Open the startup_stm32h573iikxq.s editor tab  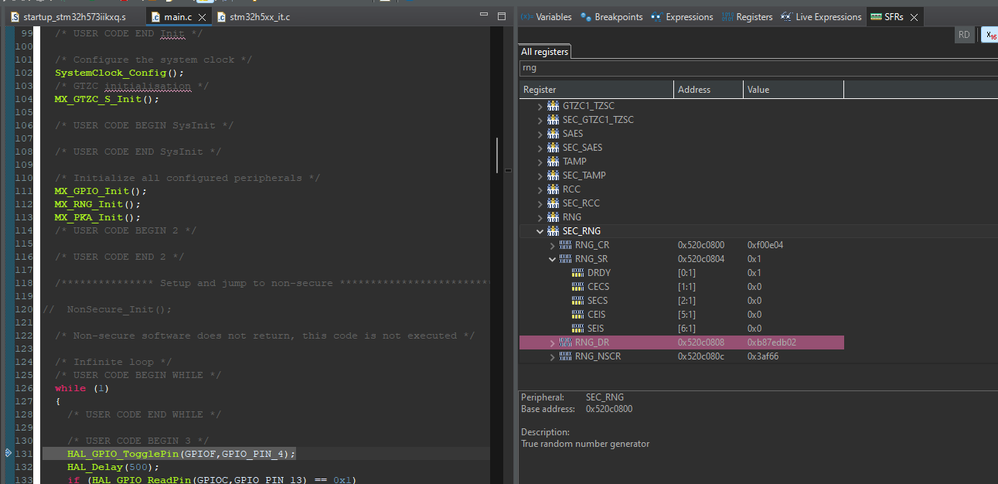75,17
